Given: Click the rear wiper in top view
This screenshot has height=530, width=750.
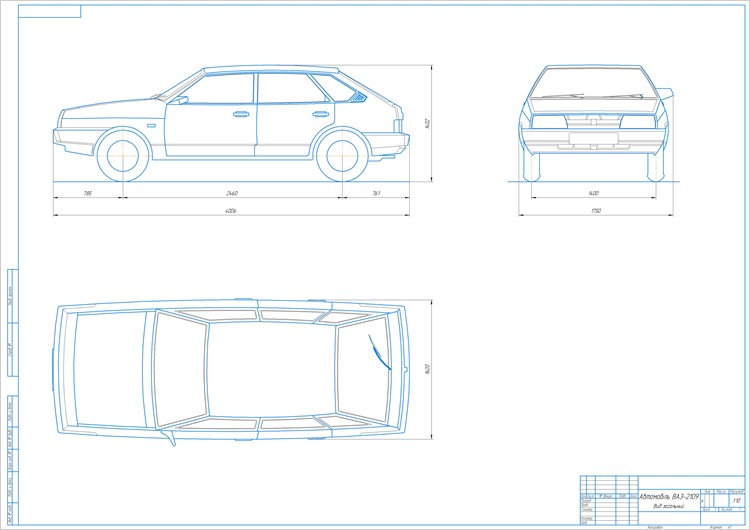Looking at the screenshot, I should pyautogui.click(x=380, y=353).
